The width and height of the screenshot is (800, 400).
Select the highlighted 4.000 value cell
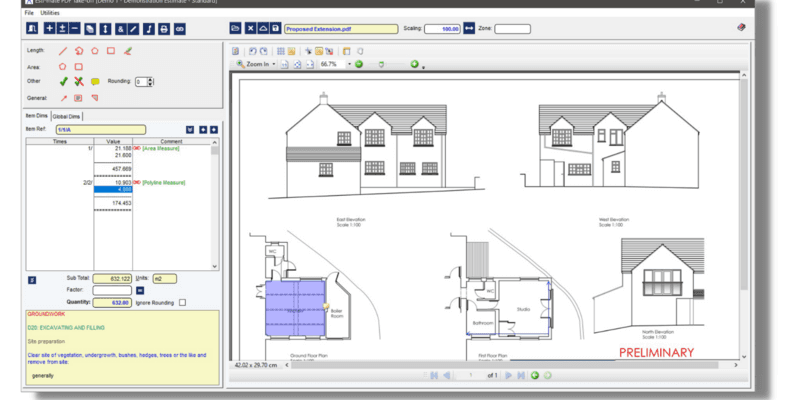pyautogui.click(x=113, y=189)
